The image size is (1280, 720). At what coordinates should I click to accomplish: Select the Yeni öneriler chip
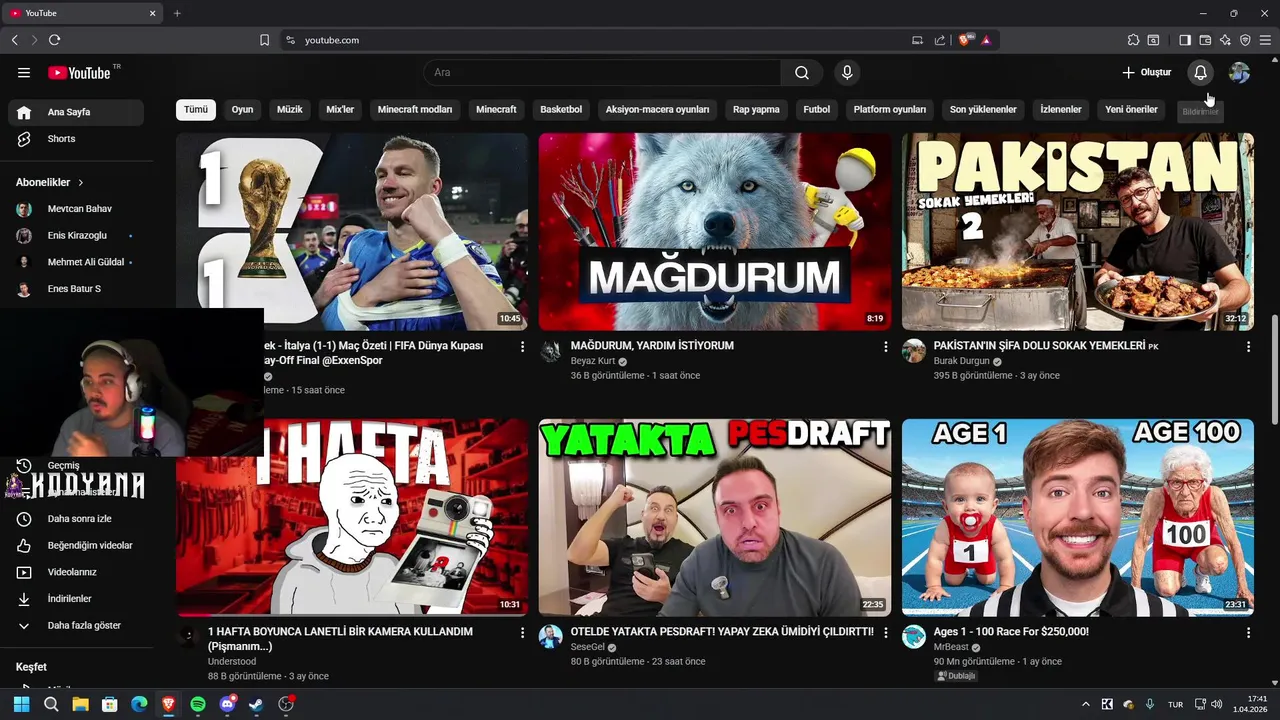pyautogui.click(x=1131, y=110)
